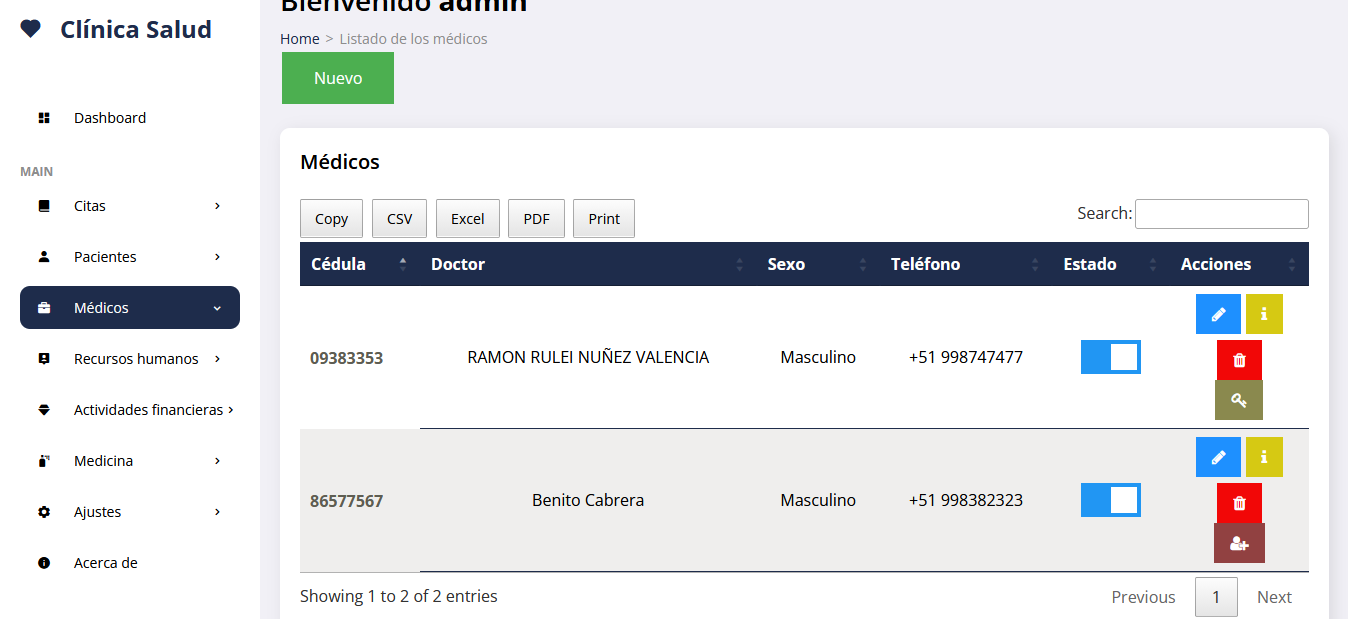Screen dimensions: 1348x619
Task: Click key icon for doctor Ramon Rulei
Action: (x=1239, y=400)
